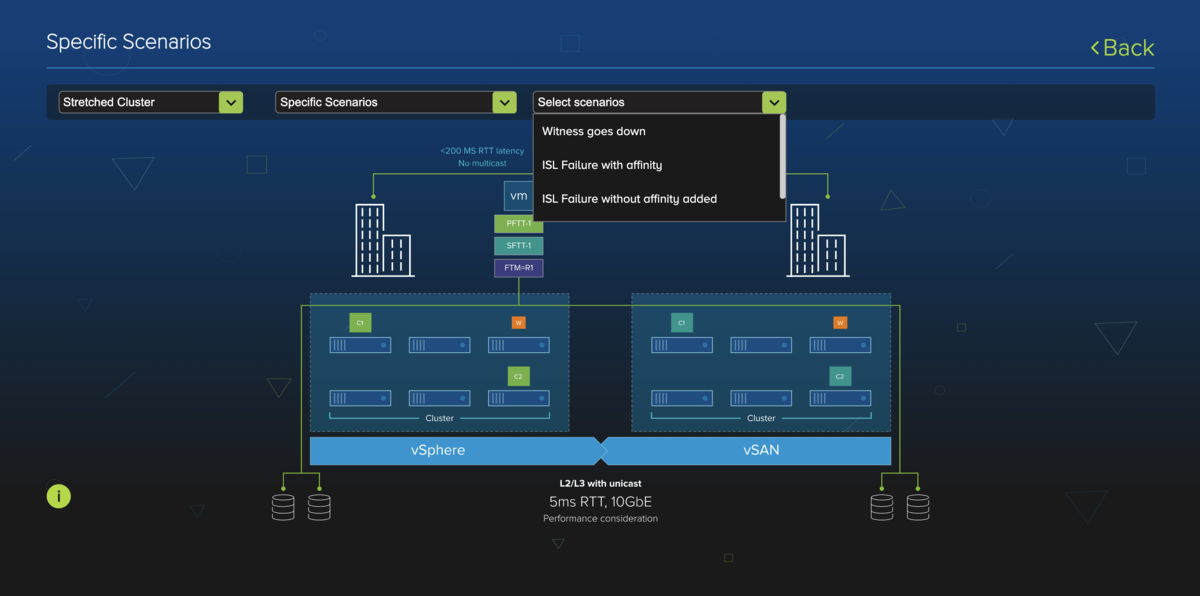Image resolution: width=1200 pixels, height=596 pixels.
Task: Select server under right cluster W tag
Action: (840, 345)
